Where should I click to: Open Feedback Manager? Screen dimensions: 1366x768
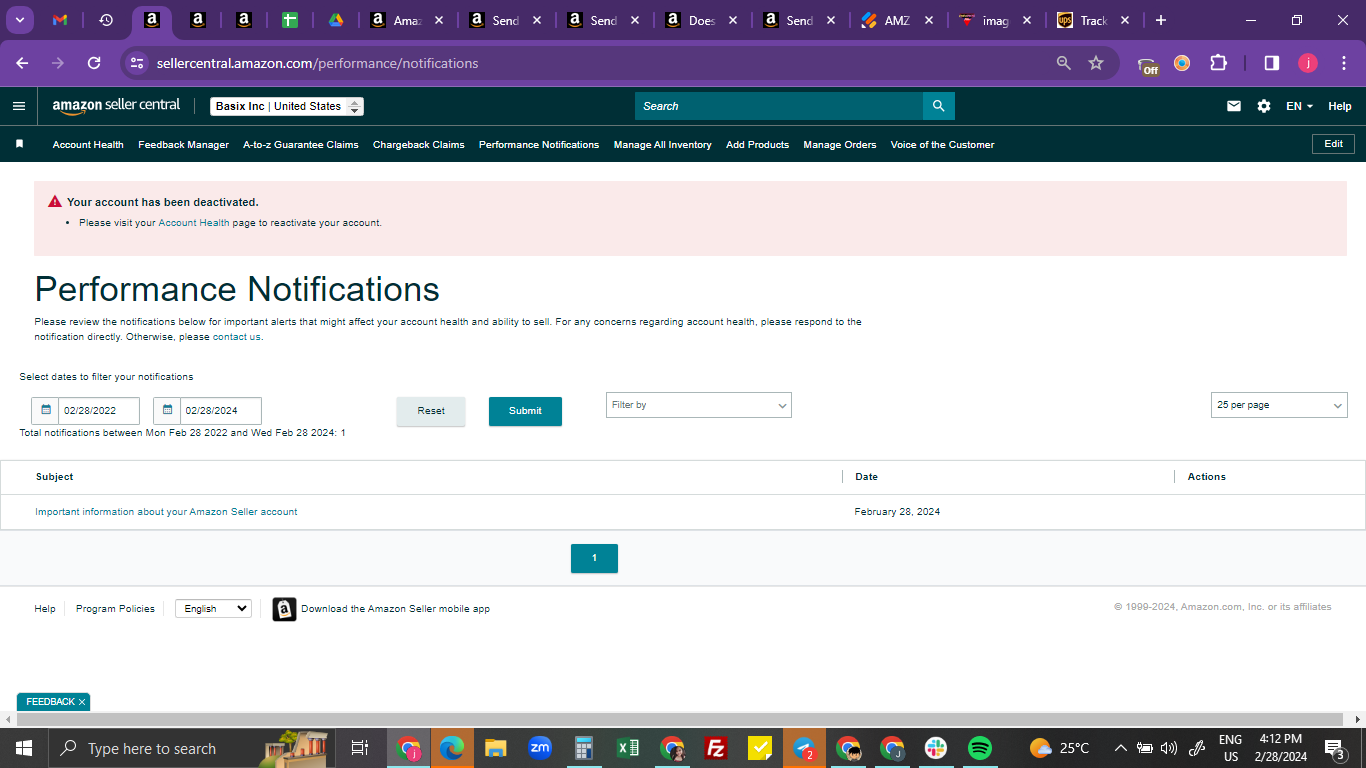(183, 145)
